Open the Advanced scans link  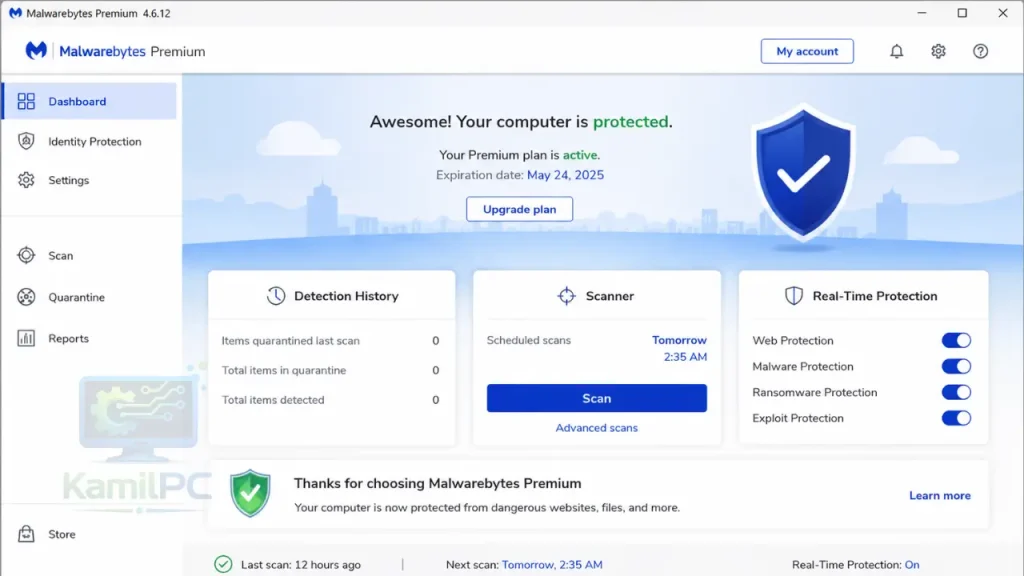(596, 428)
